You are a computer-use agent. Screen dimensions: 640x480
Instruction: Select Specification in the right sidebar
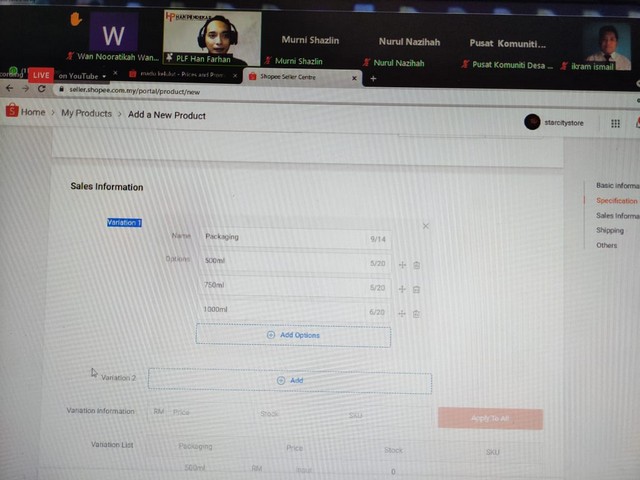point(615,201)
